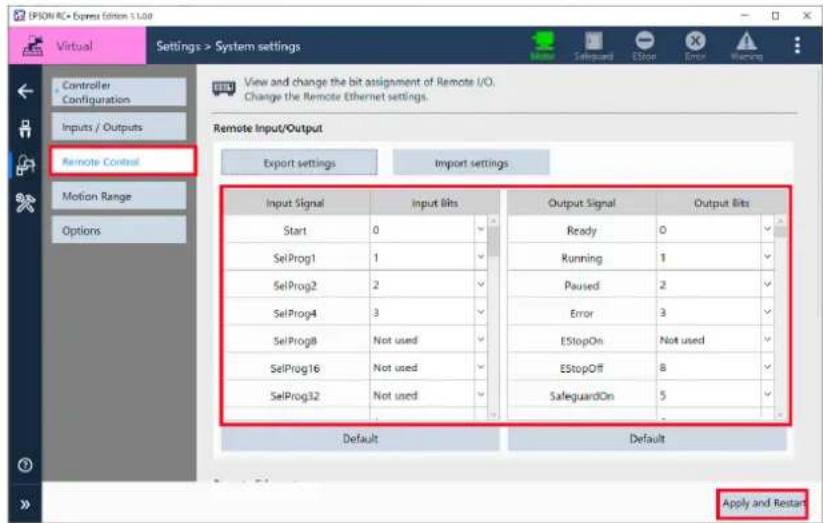Open the three-dot more options menu
The image size is (823, 523).
coord(797,45)
